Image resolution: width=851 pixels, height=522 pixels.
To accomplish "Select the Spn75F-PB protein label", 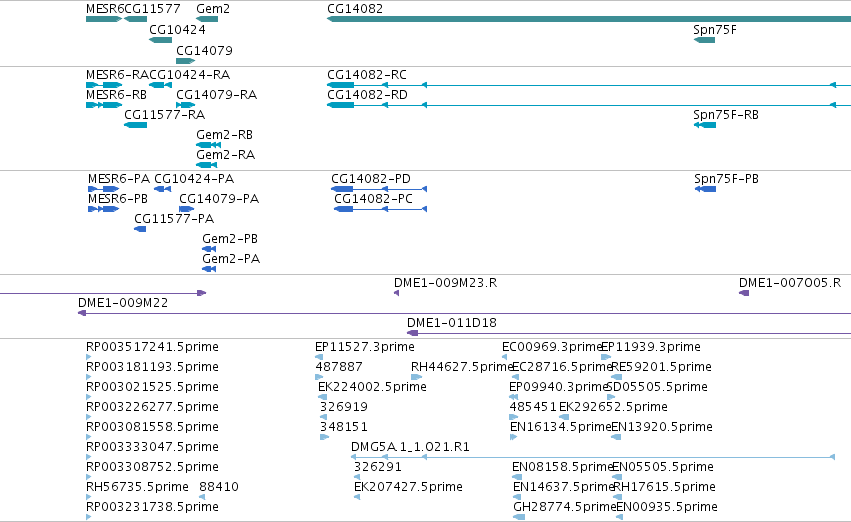I will [726, 179].
